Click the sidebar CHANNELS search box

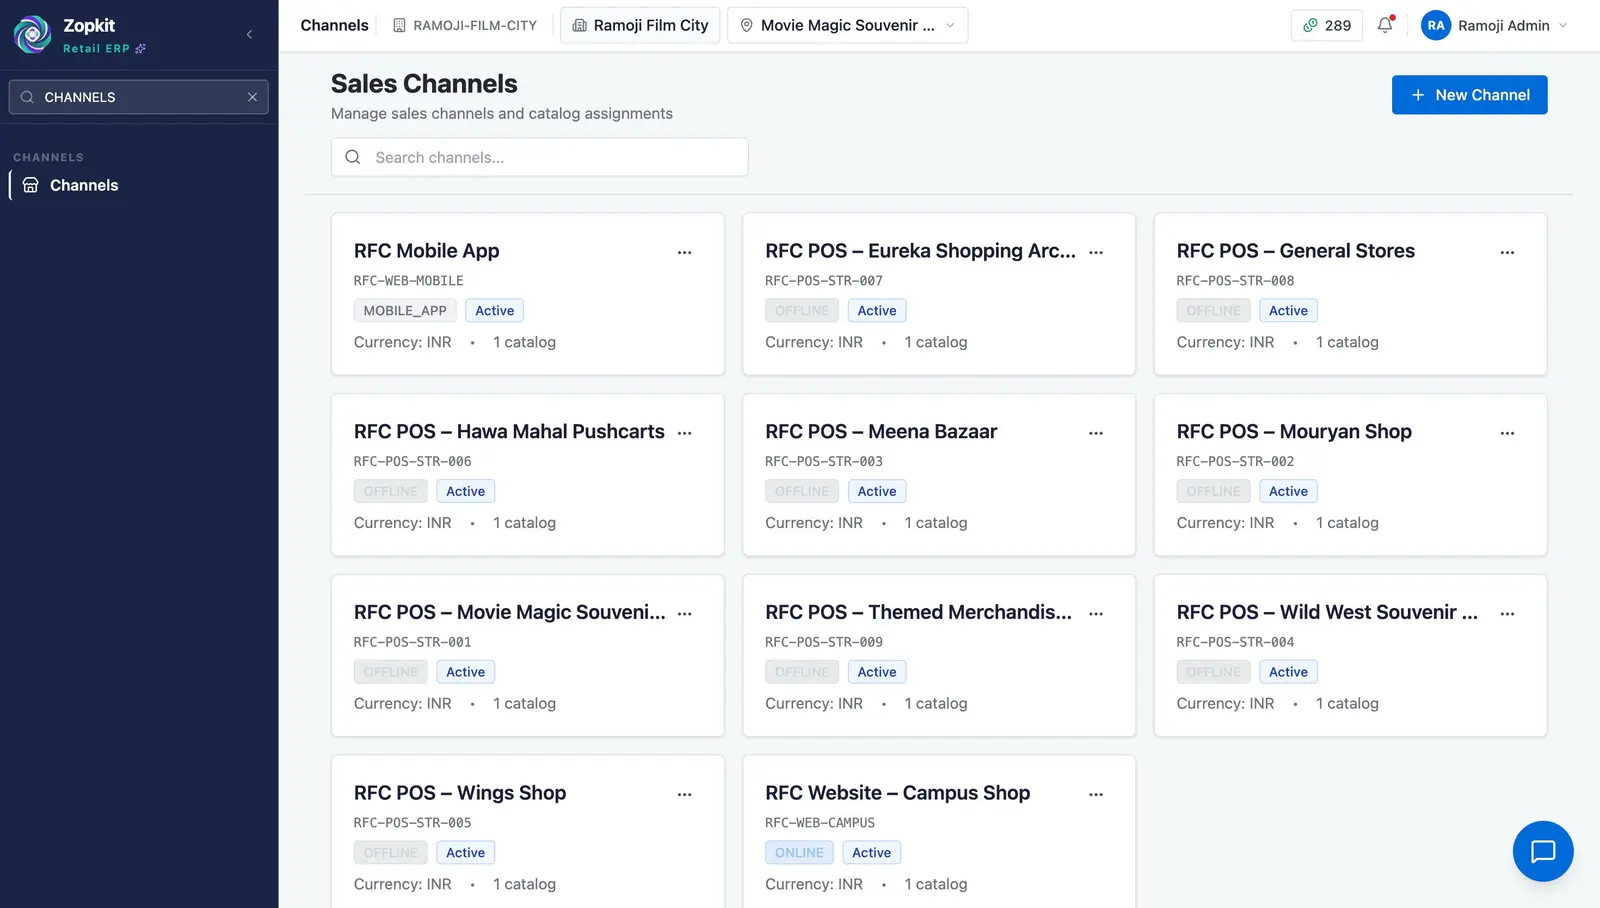[139, 97]
